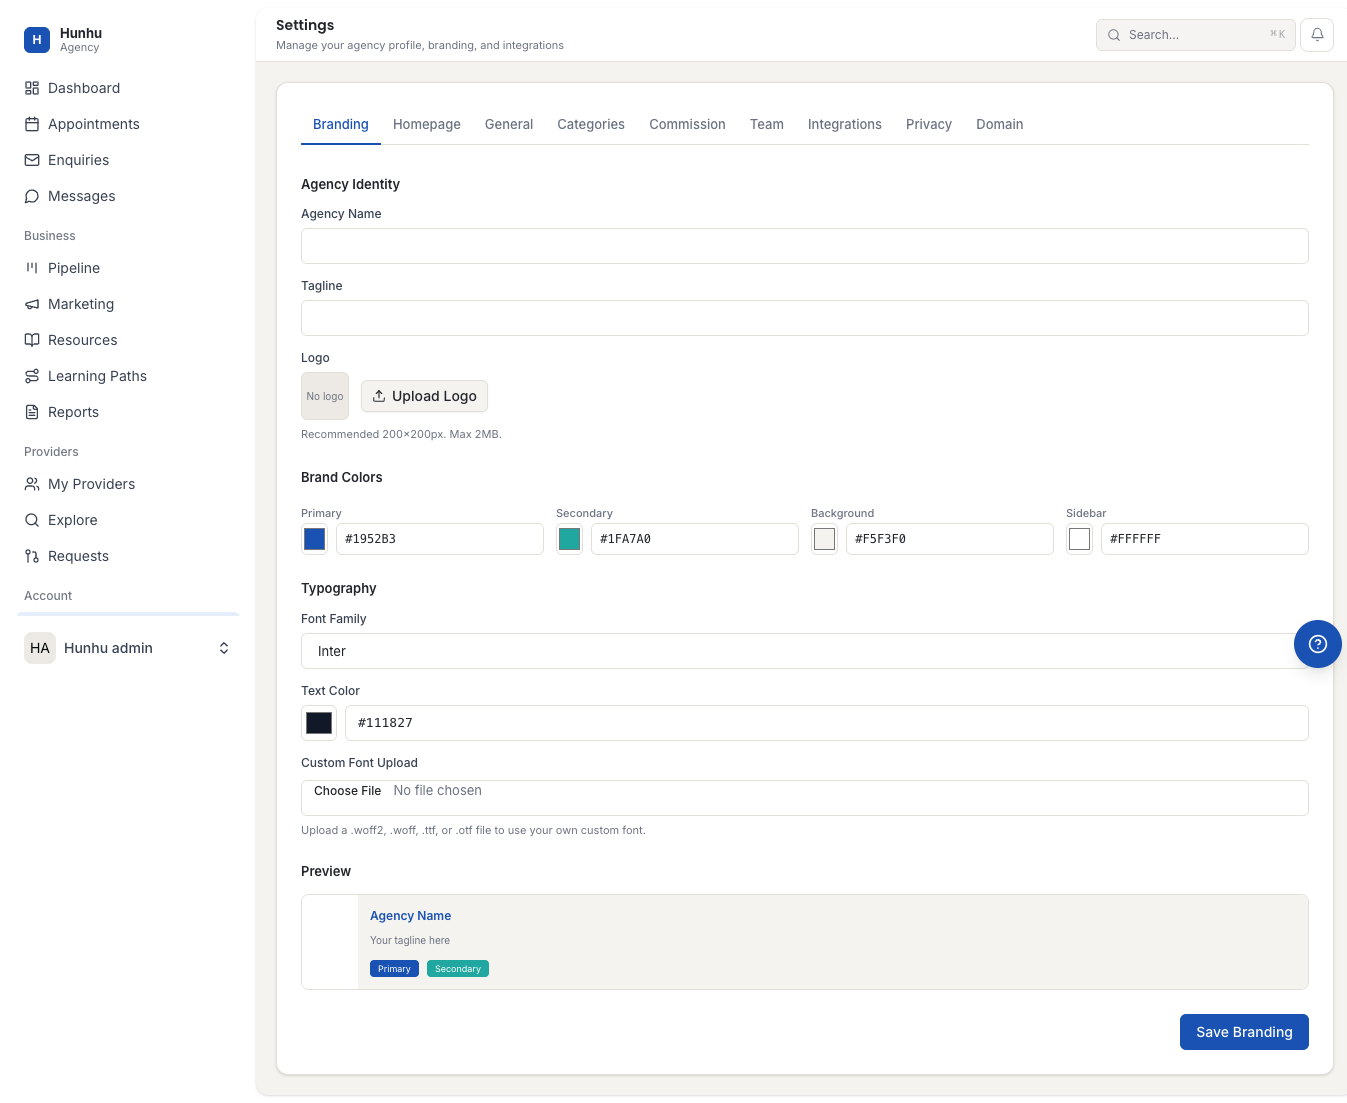Click the search magnifier icon in header
The width and height of the screenshot is (1347, 1103).
click(1114, 35)
